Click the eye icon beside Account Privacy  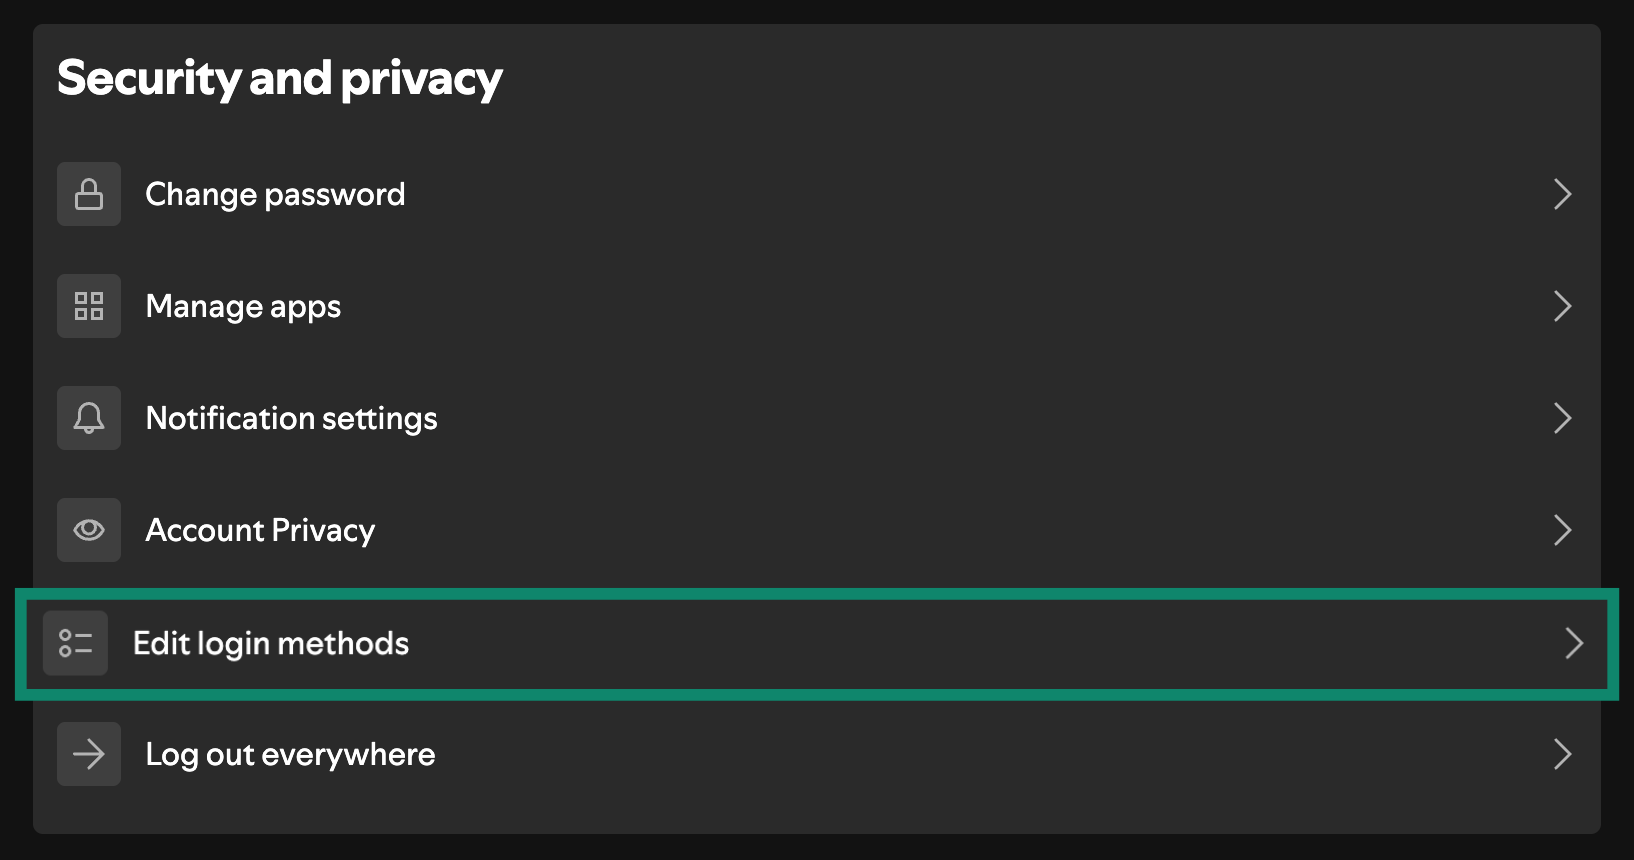[x=88, y=530]
